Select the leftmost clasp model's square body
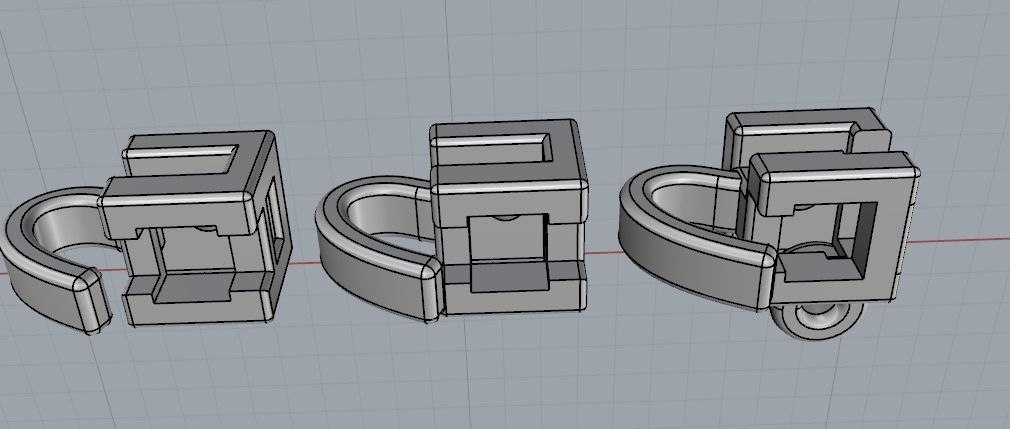The width and height of the screenshot is (1010, 429). tap(196, 228)
